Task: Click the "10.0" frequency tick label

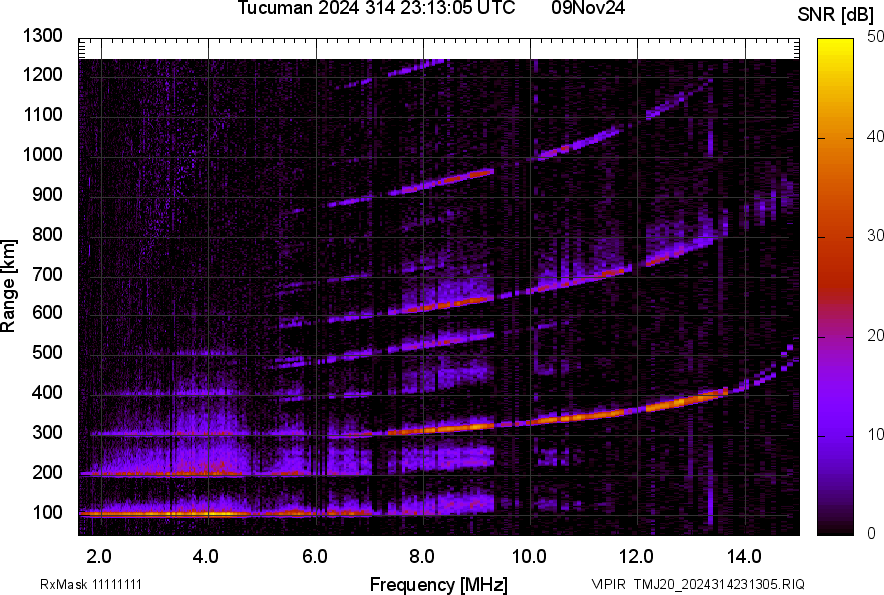Action: [x=529, y=557]
